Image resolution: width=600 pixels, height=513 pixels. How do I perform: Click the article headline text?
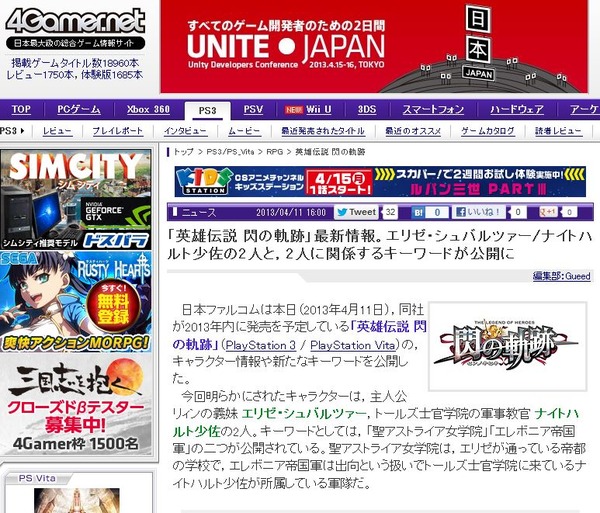(379, 244)
